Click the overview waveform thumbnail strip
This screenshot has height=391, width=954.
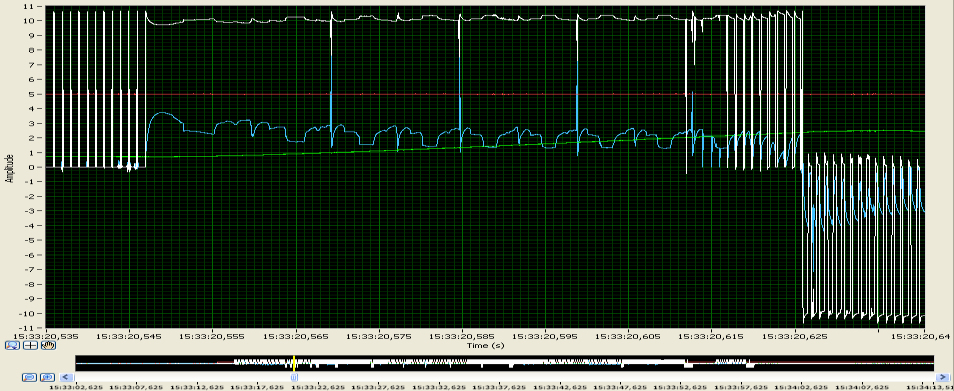[x=504, y=363]
